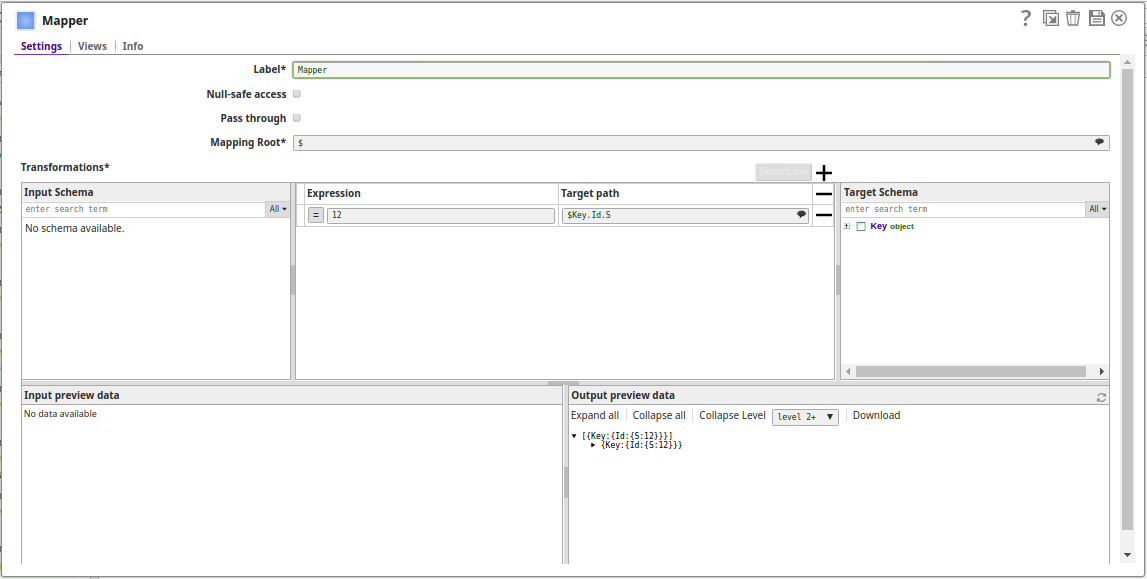Delete the snap with the trash icon
Image resolution: width=1147 pixels, height=579 pixels.
(1073, 18)
